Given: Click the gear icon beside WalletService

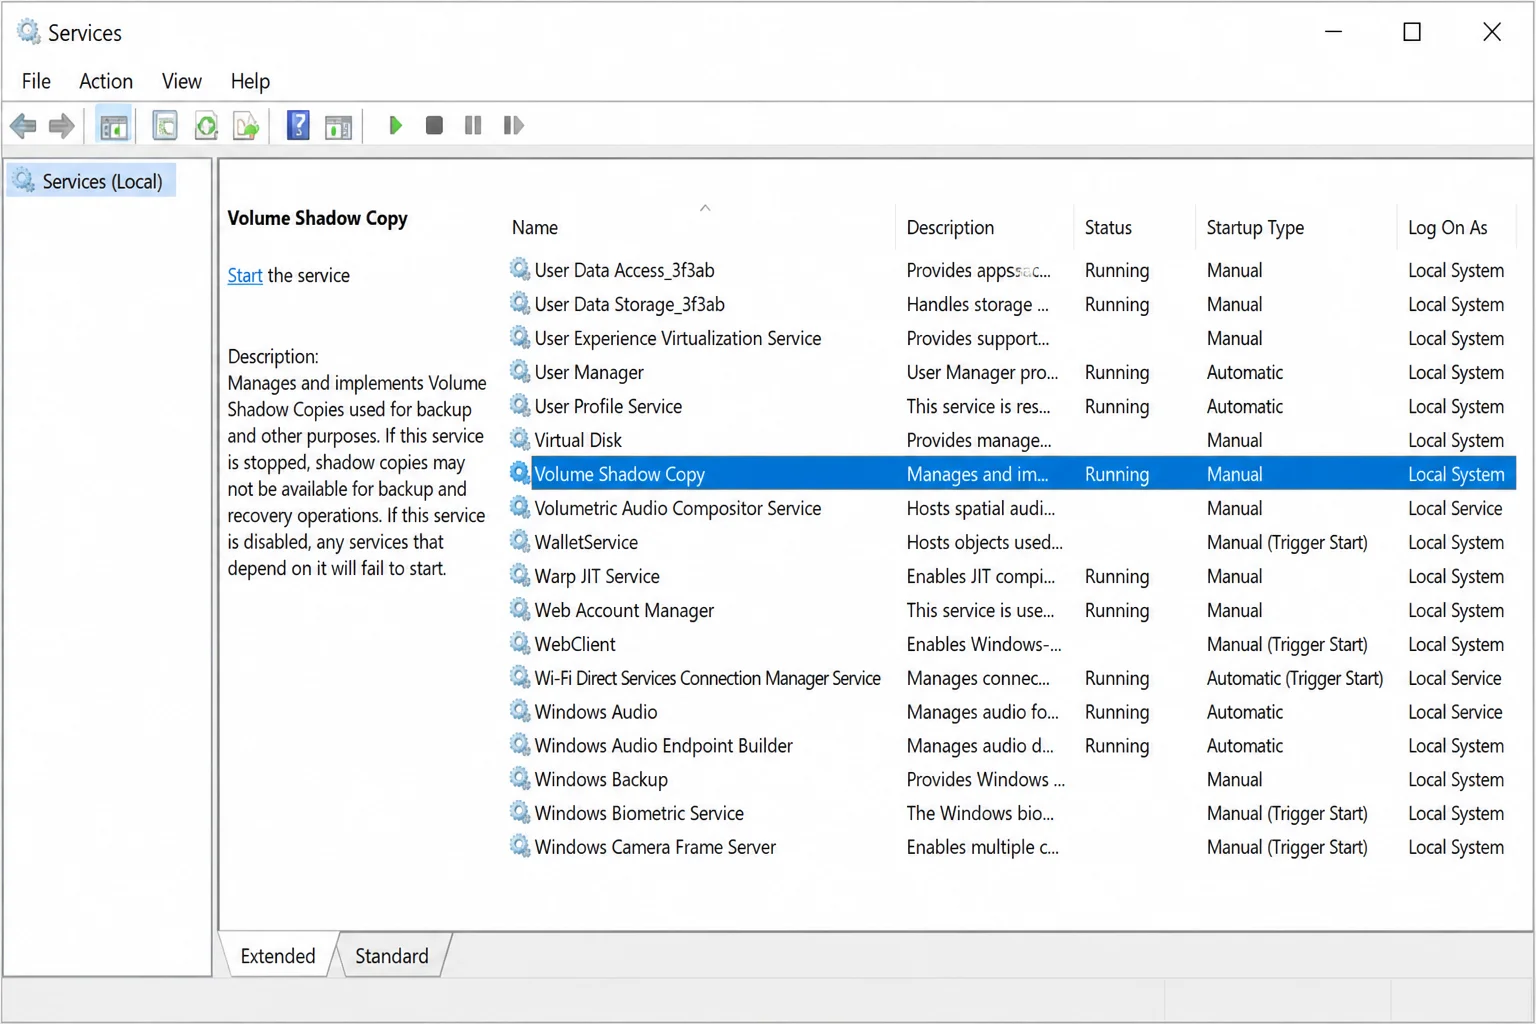Looking at the screenshot, I should [520, 542].
